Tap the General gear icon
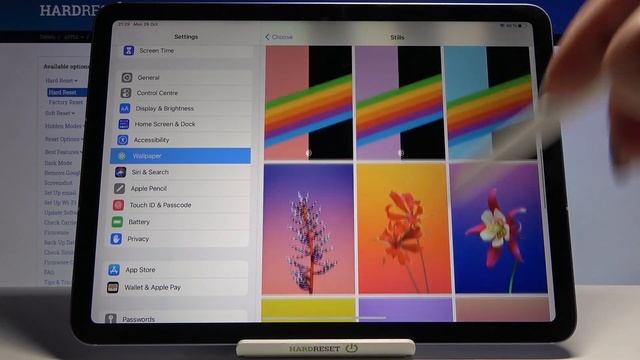 [x=127, y=78]
